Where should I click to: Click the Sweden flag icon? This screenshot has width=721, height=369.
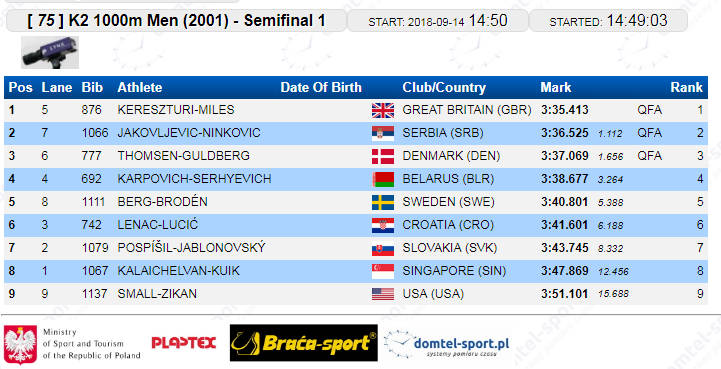point(383,202)
